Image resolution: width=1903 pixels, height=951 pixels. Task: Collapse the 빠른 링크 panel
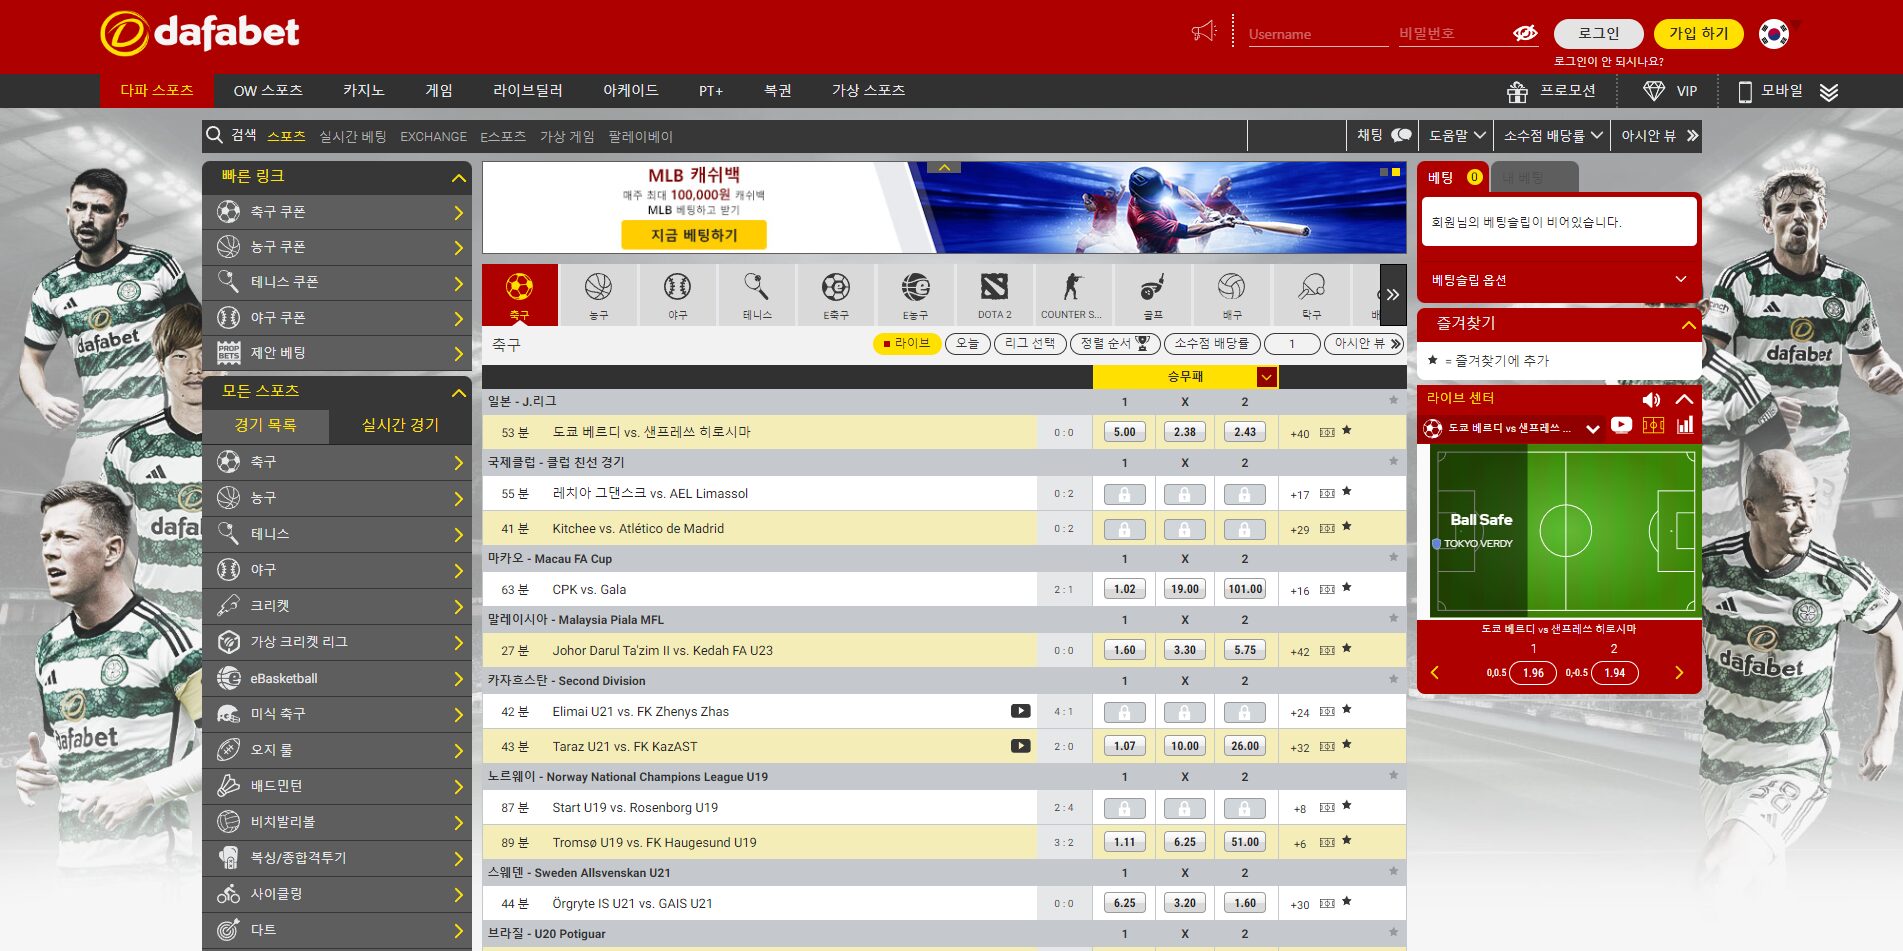pos(459,178)
